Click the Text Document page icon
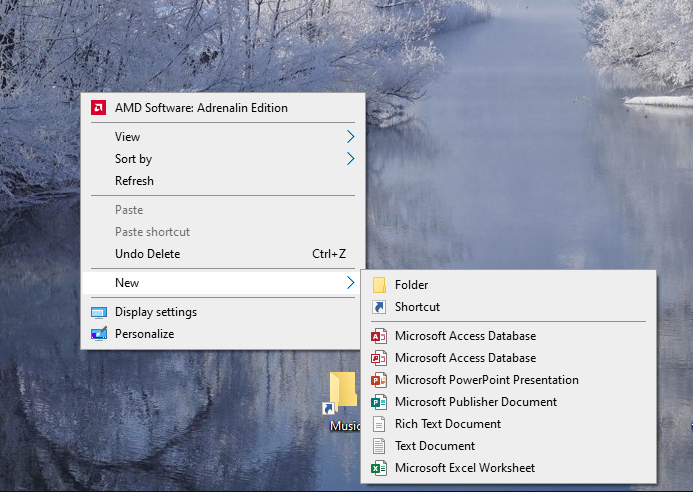Image resolution: width=693 pixels, height=492 pixels. click(x=379, y=446)
